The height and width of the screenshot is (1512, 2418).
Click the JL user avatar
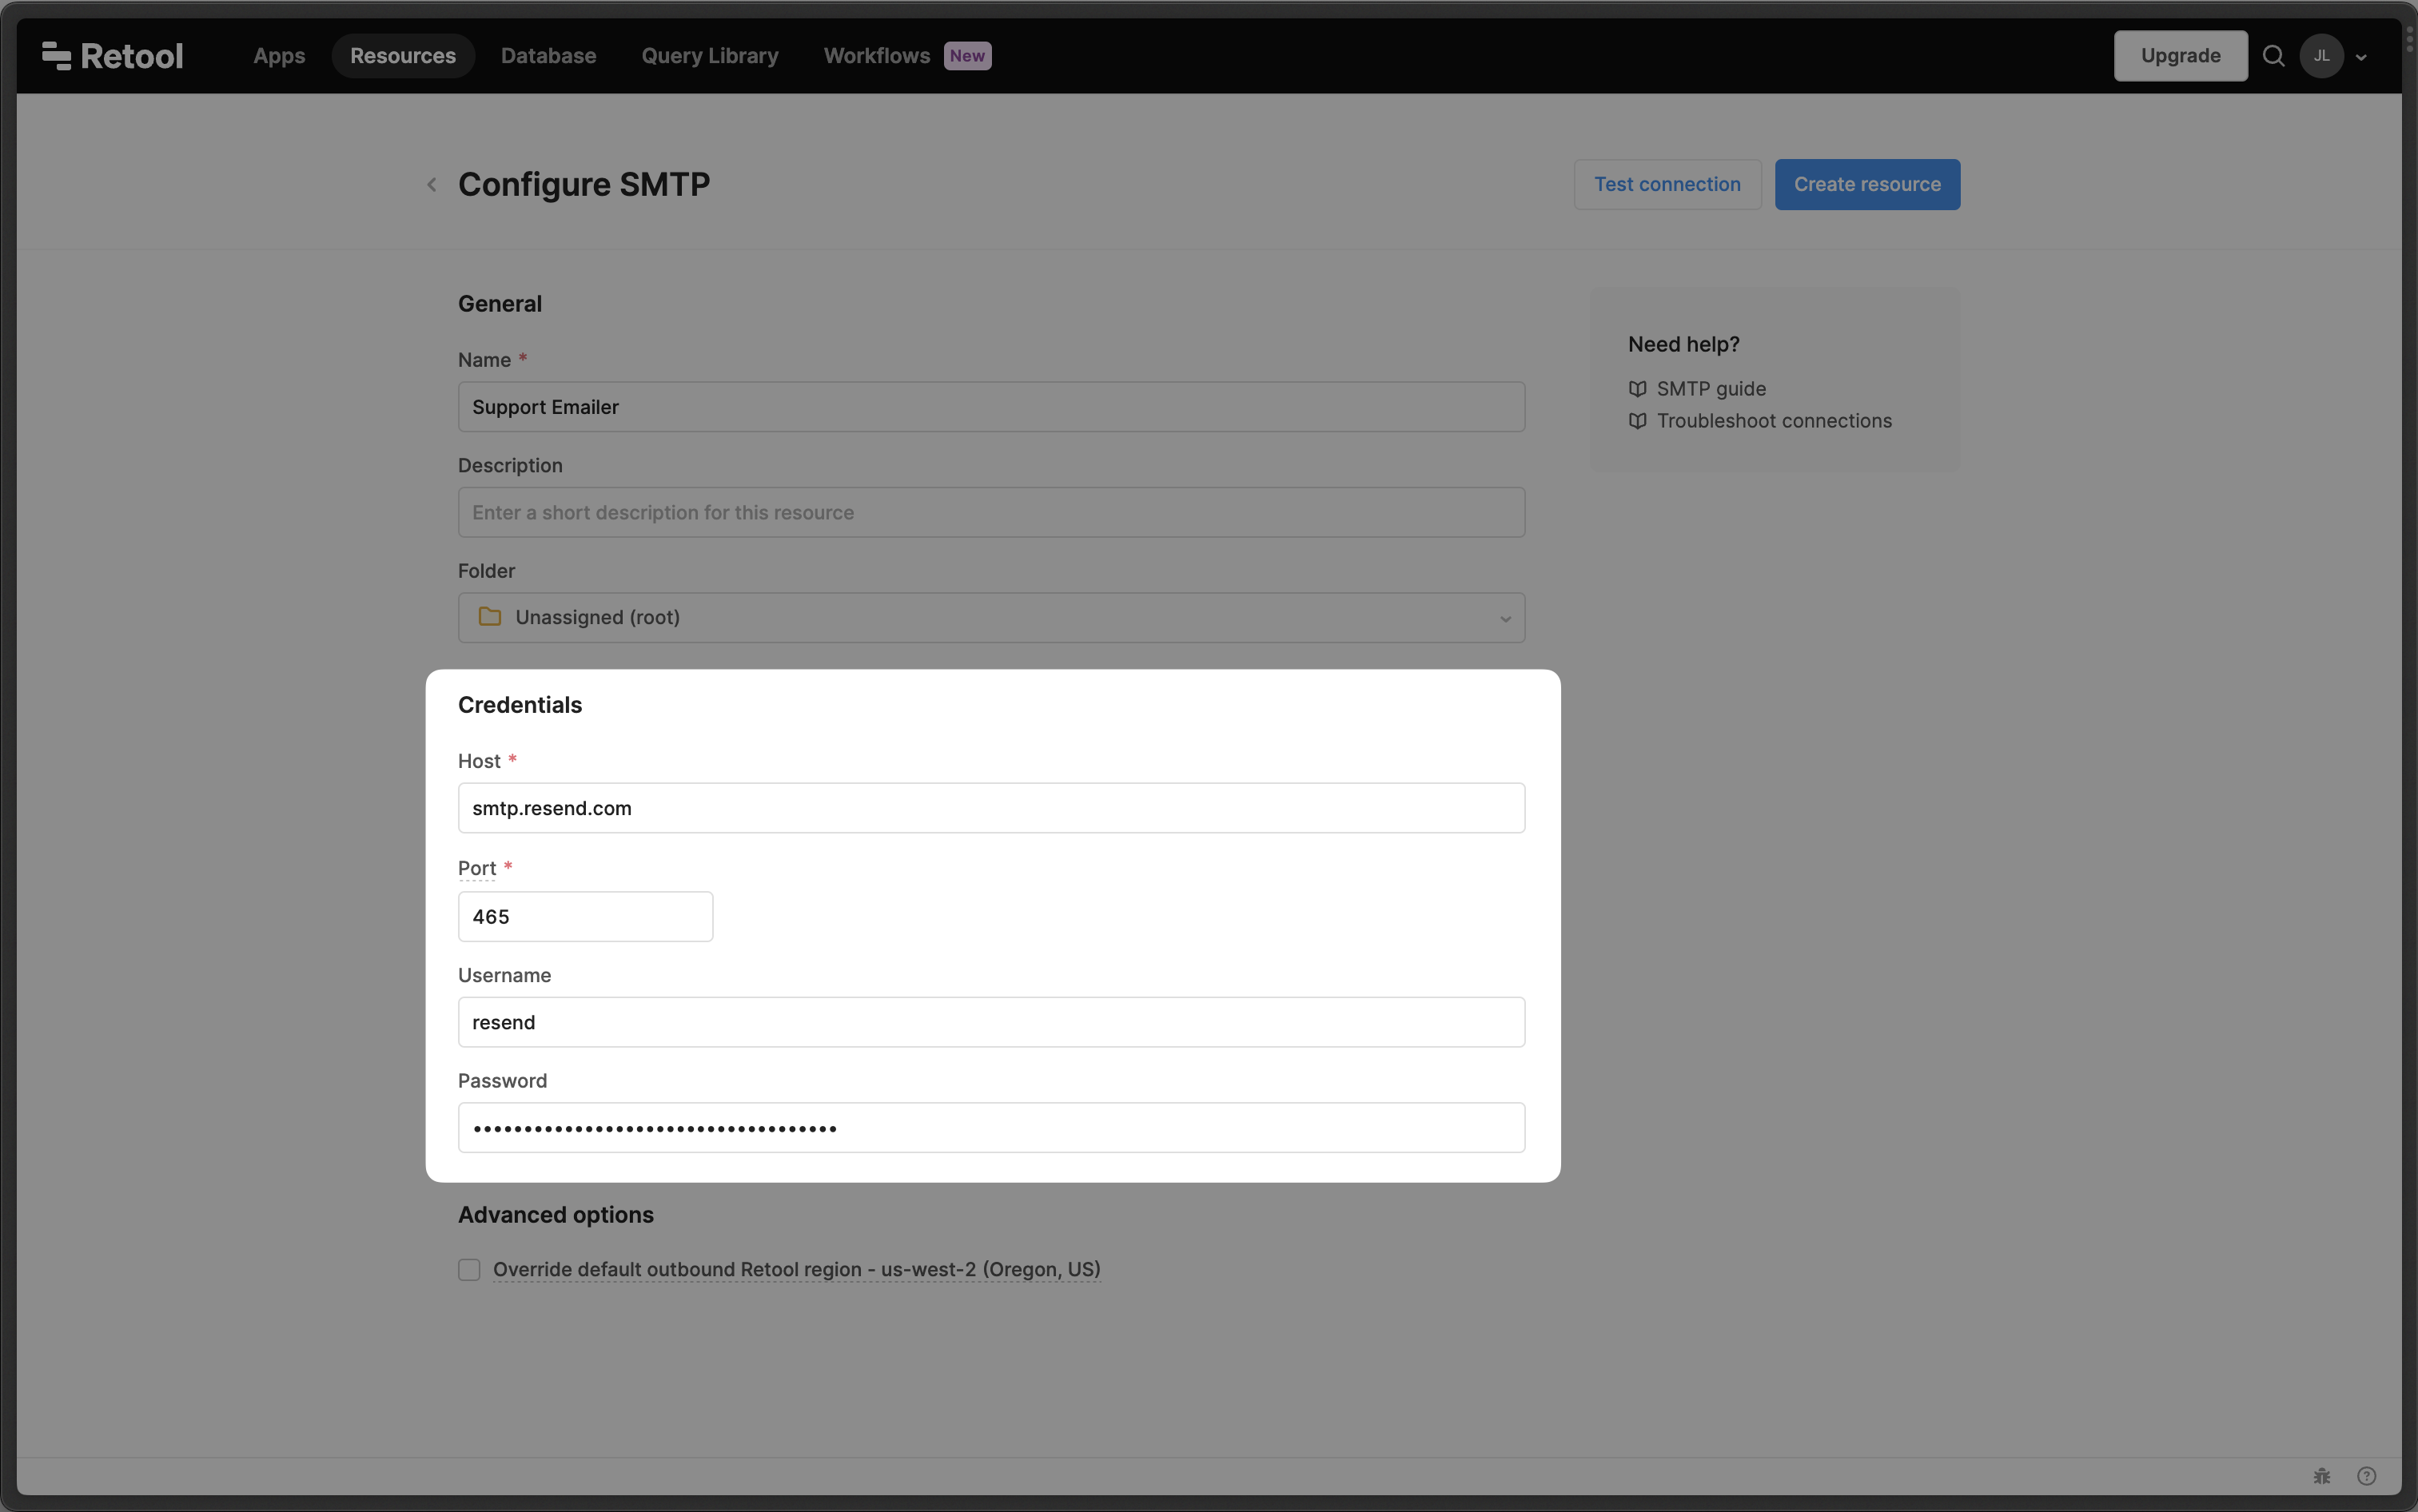coord(2321,56)
